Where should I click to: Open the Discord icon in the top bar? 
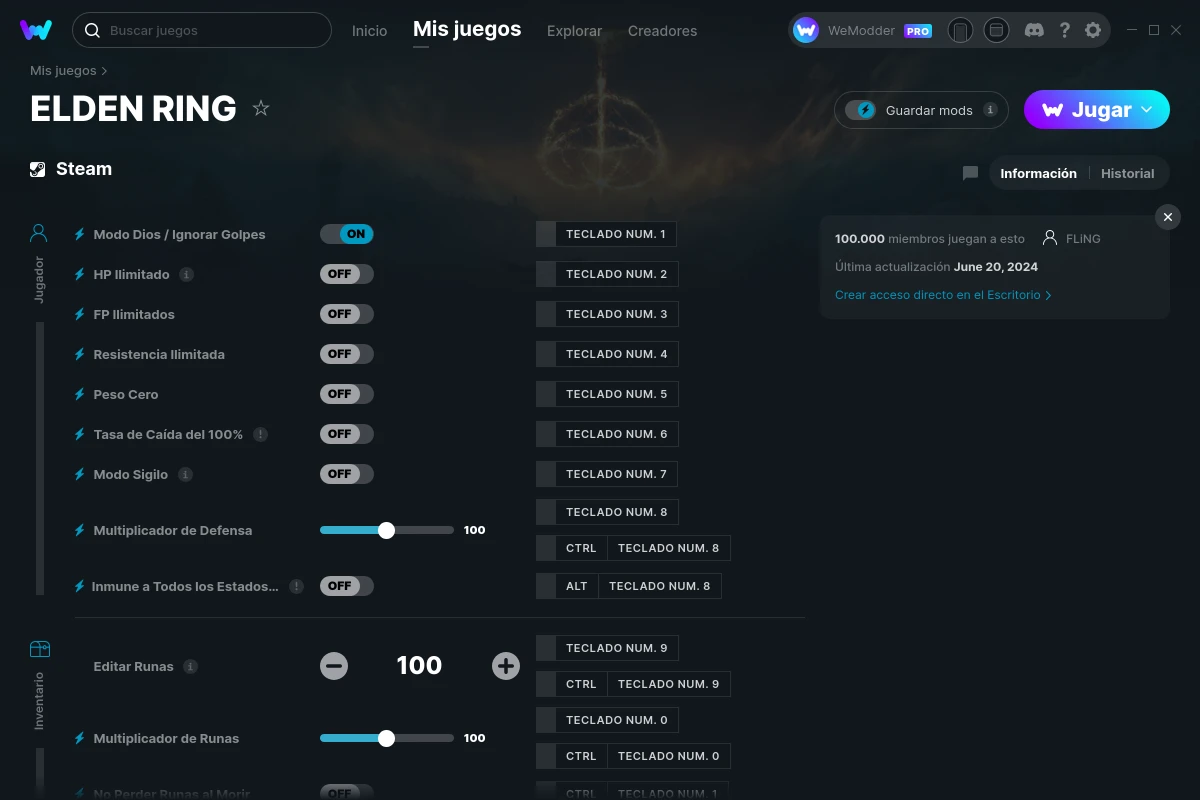(1034, 30)
